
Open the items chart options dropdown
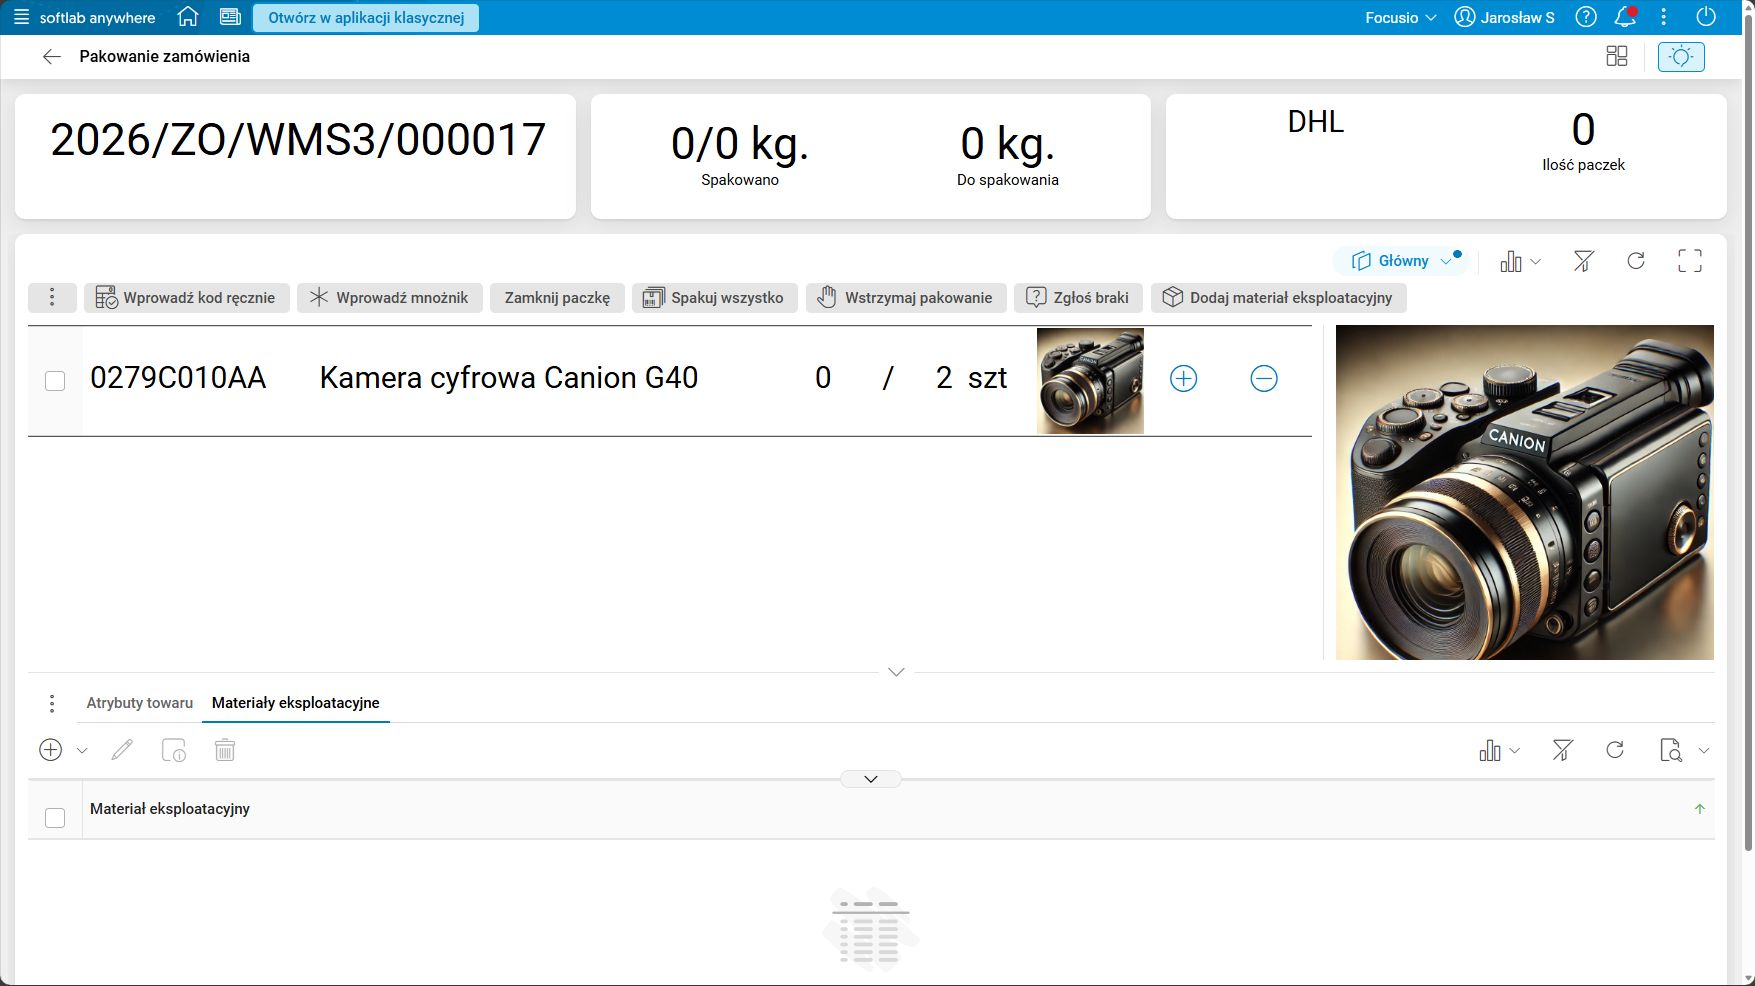pyautogui.click(x=1520, y=261)
